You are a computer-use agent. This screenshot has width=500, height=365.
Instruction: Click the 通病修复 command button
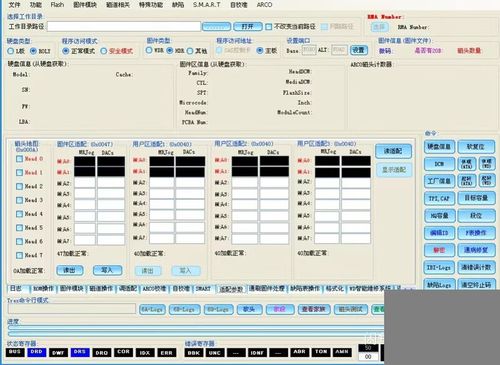(x=476, y=250)
